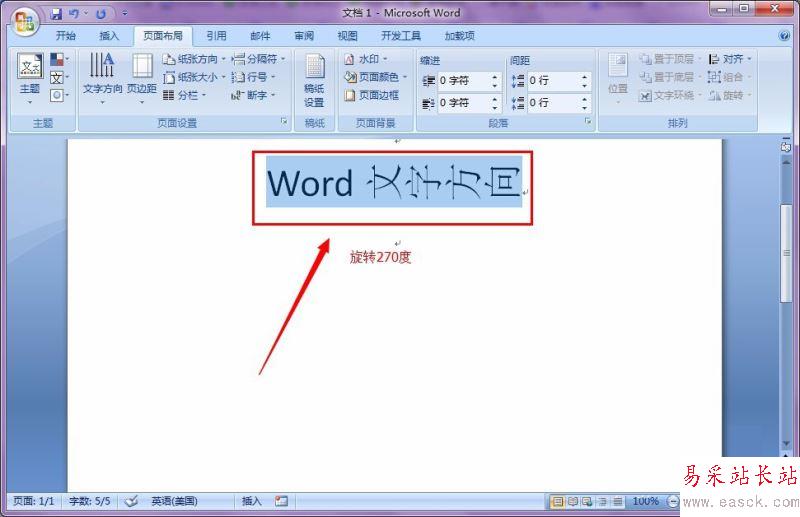Save document via quick access icon
The width and height of the screenshot is (800, 517).
tap(56, 14)
